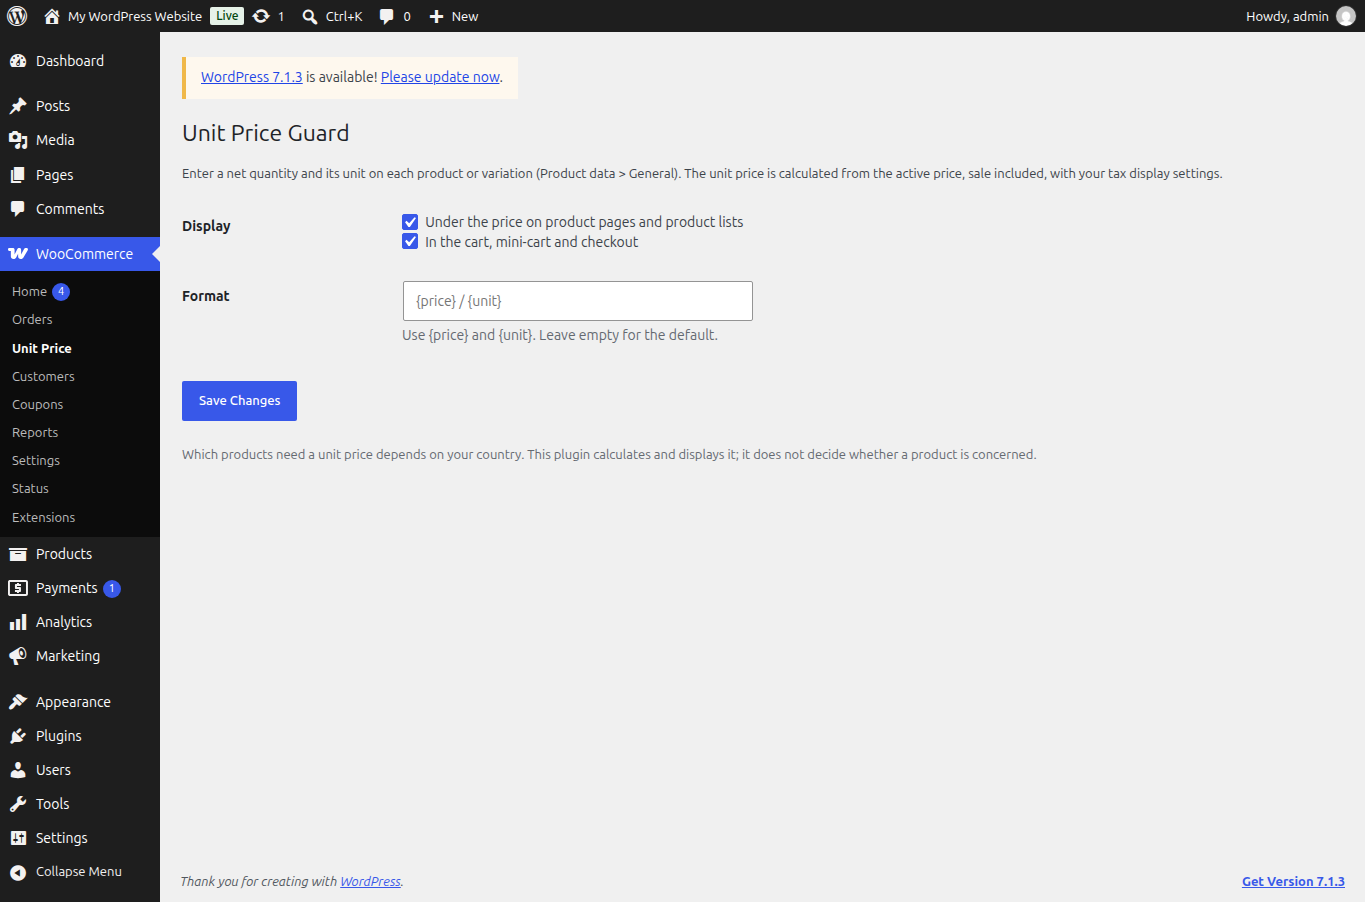
Task: Go to the Orders submenu item
Action: (32, 320)
